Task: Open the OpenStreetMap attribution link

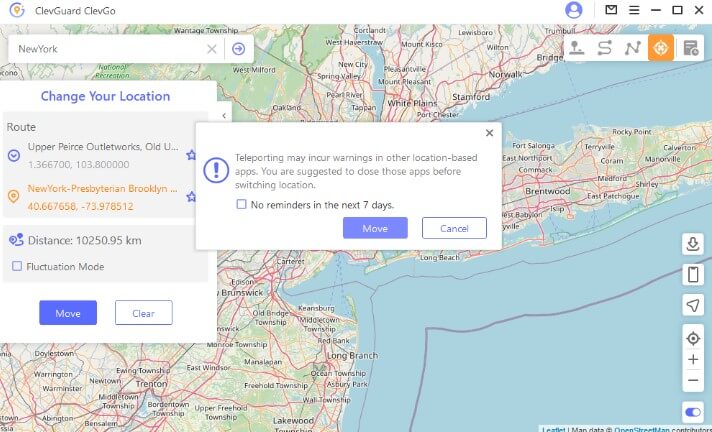Action: (642, 429)
